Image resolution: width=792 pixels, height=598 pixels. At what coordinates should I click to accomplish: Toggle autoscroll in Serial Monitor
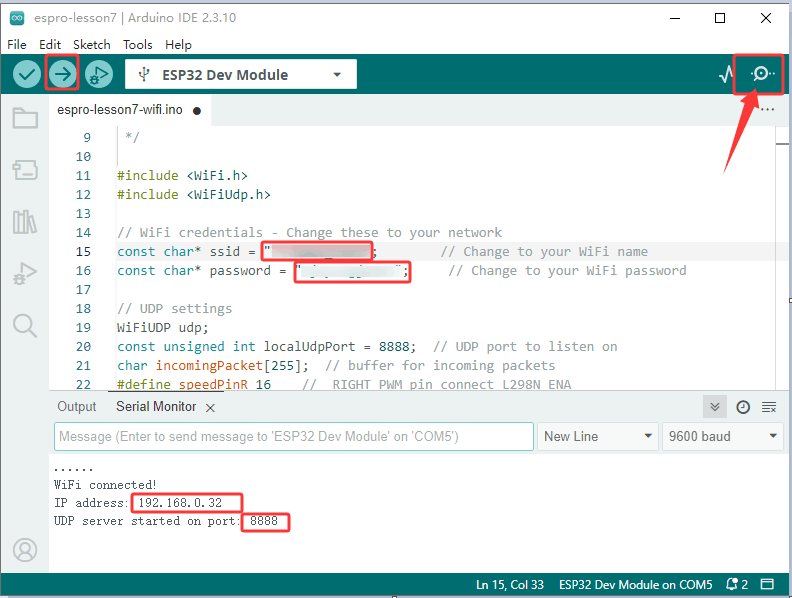pyautogui.click(x=715, y=407)
